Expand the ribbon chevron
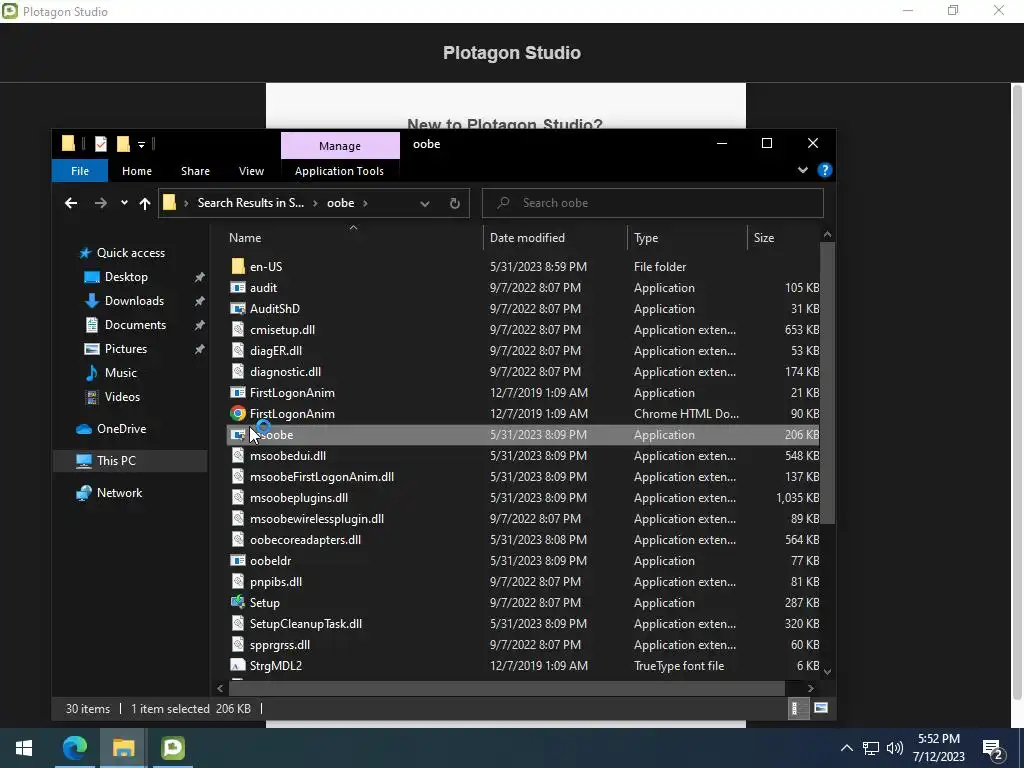 [803, 170]
